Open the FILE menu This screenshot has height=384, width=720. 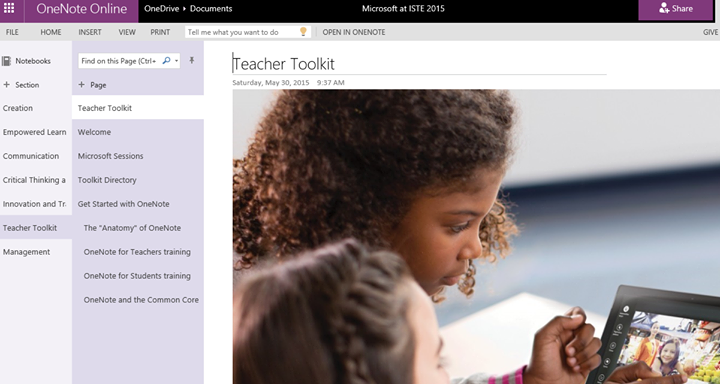tap(12, 32)
